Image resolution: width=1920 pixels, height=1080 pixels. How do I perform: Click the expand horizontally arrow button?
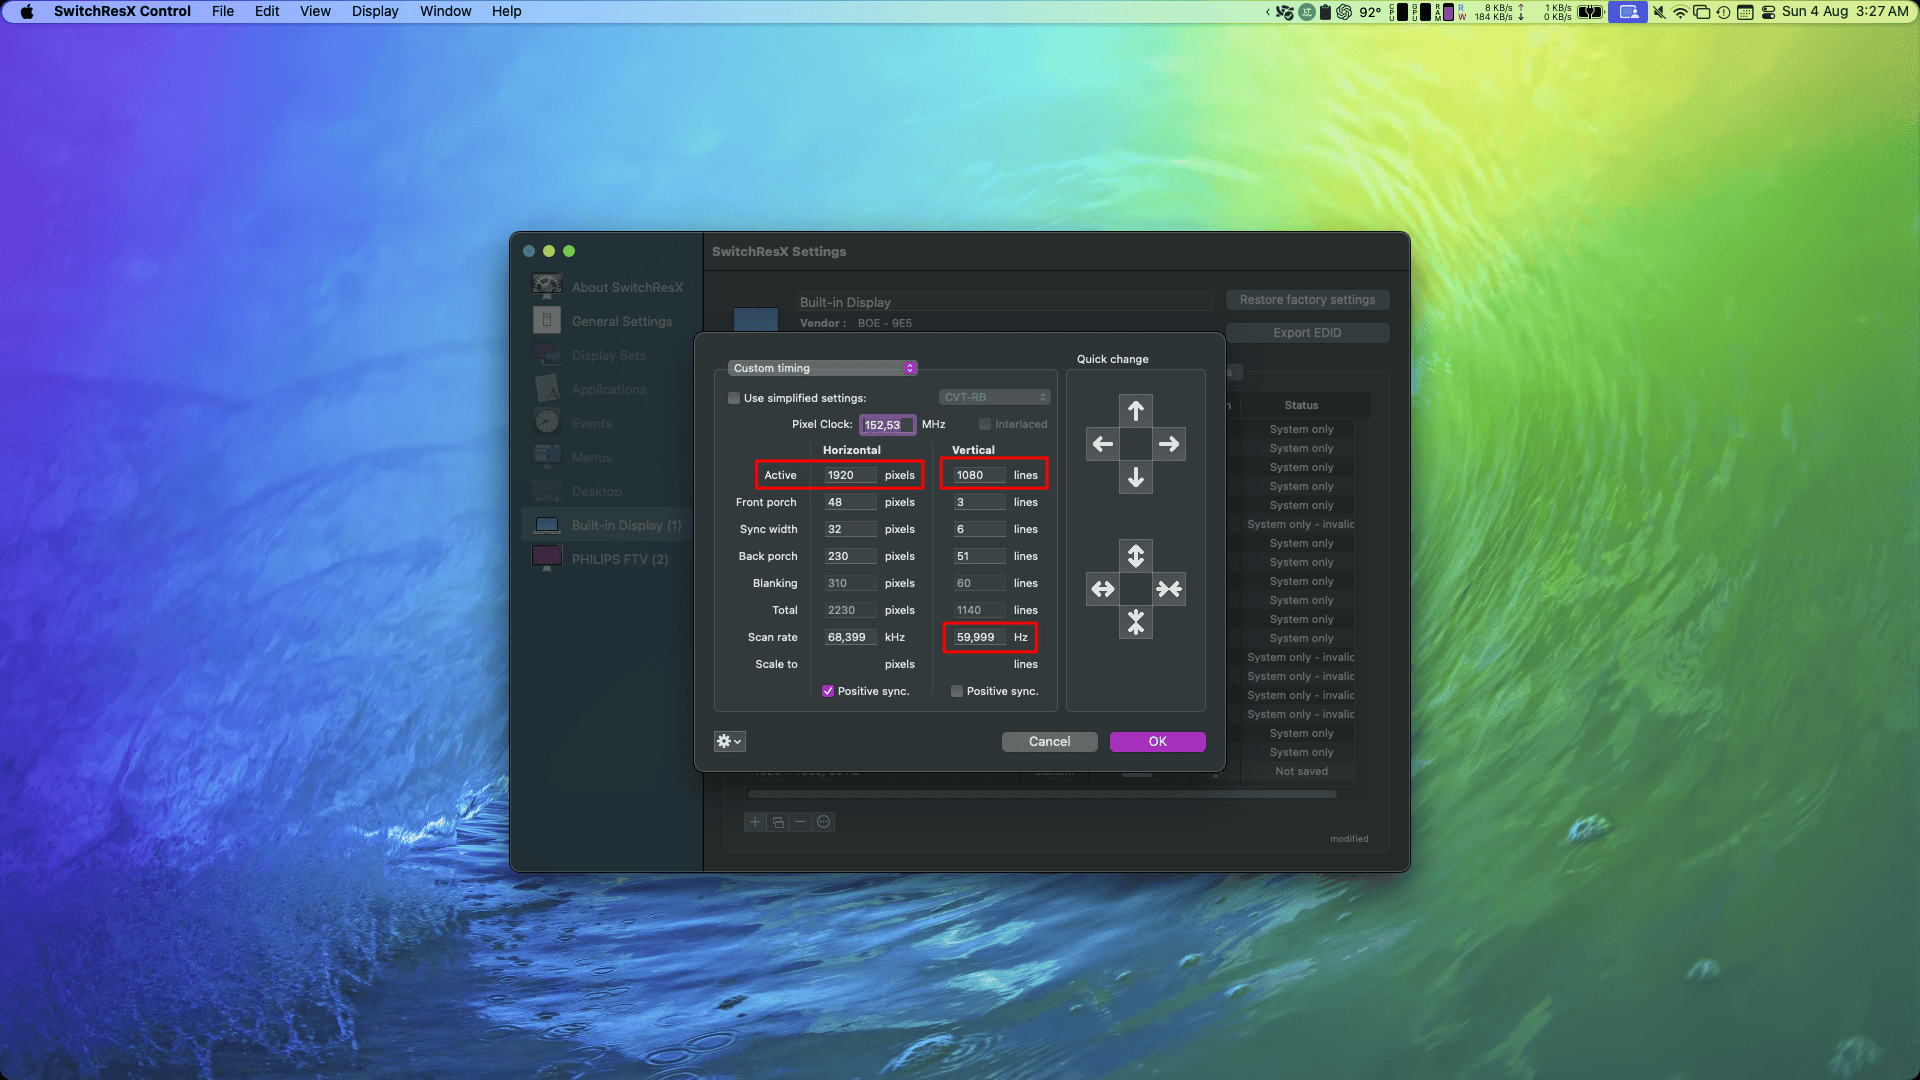[1103, 589]
